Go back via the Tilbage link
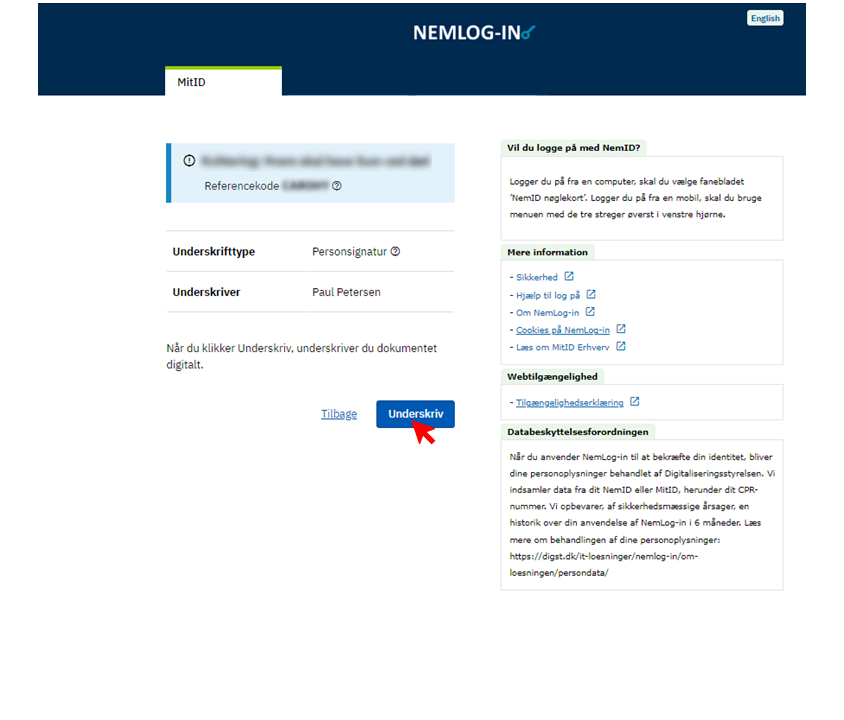Viewport: 844px width, 720px height. (339, 414)
